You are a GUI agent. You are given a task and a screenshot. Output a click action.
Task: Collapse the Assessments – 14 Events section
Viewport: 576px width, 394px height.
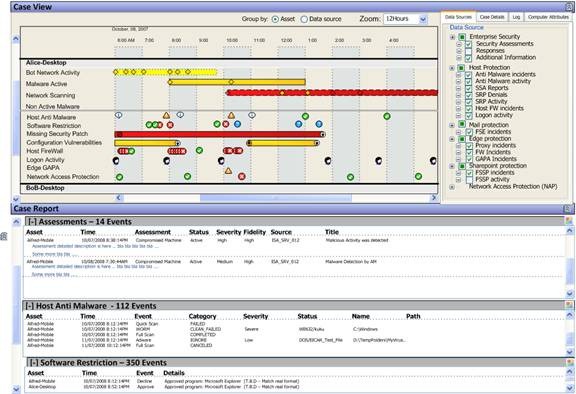tap(32, 222)
